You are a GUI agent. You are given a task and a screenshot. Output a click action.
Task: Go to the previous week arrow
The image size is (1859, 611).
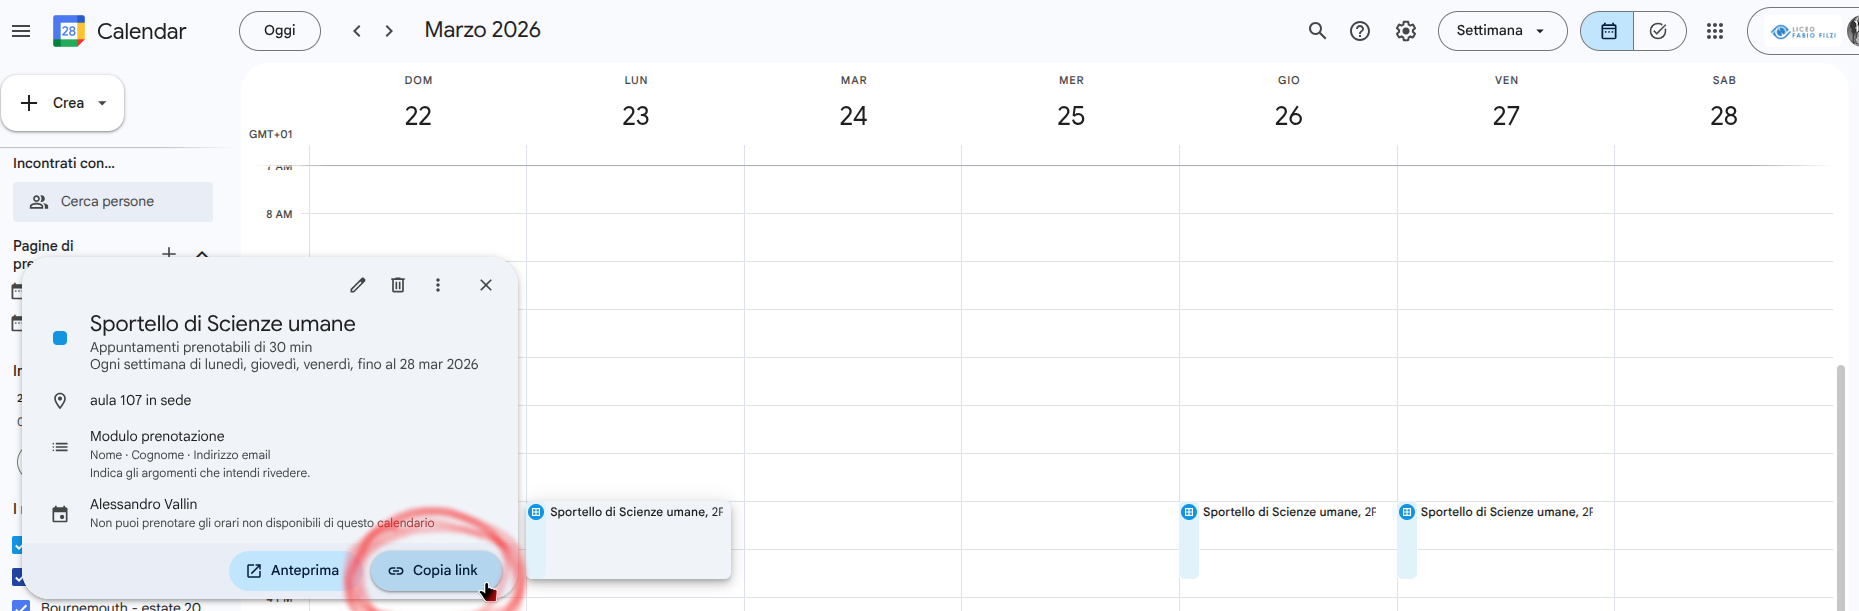357,31
